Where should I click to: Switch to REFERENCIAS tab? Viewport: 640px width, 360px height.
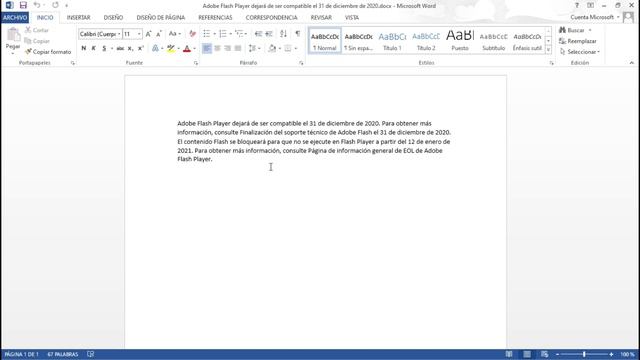[215, 18]
